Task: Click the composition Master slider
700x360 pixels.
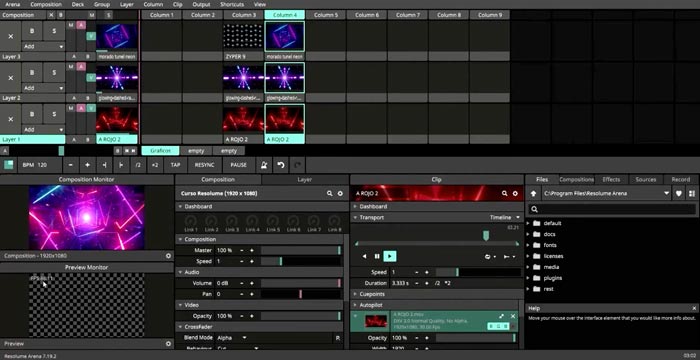Action: (300, 251)
